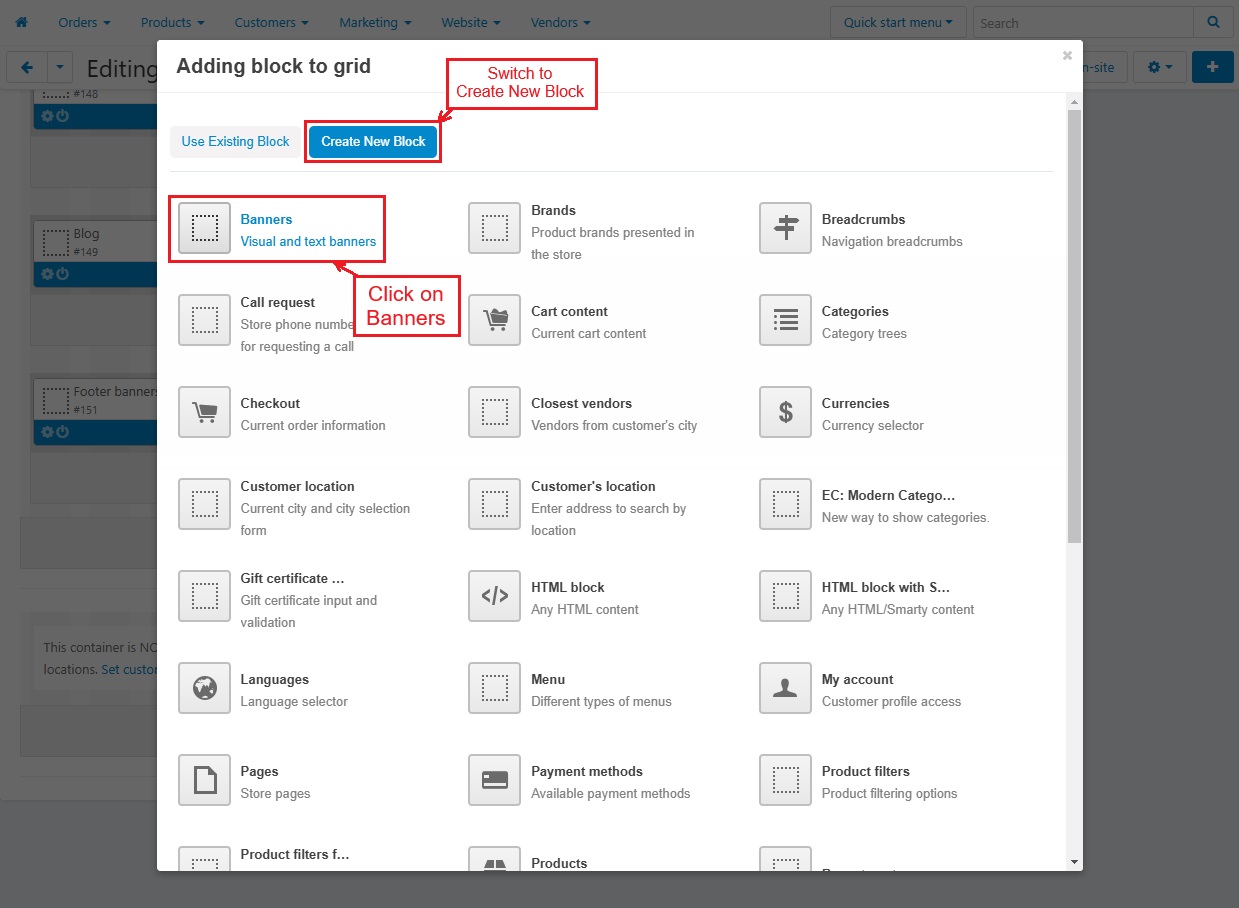Click the top search input field
This screenshot has height=908, width=1239.
click(1082, 22)
